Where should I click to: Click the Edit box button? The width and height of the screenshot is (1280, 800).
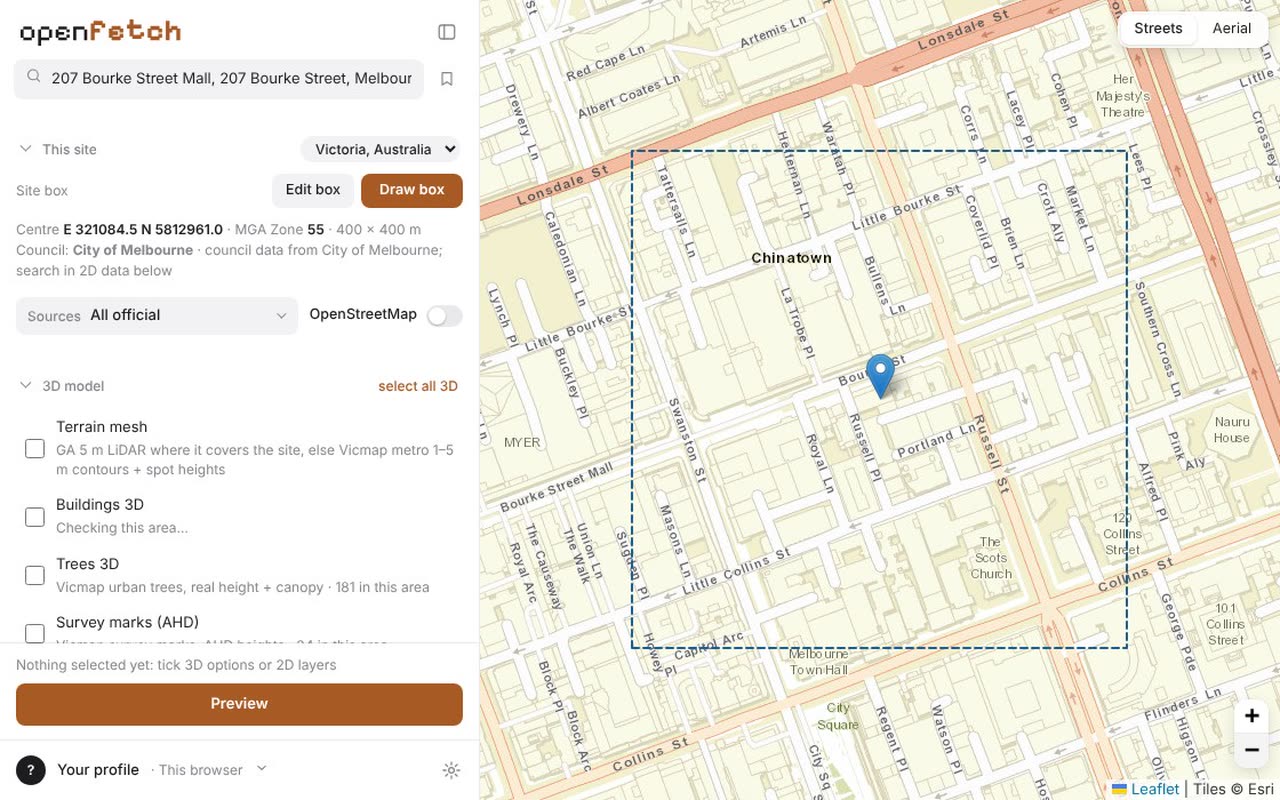point(313,190)
